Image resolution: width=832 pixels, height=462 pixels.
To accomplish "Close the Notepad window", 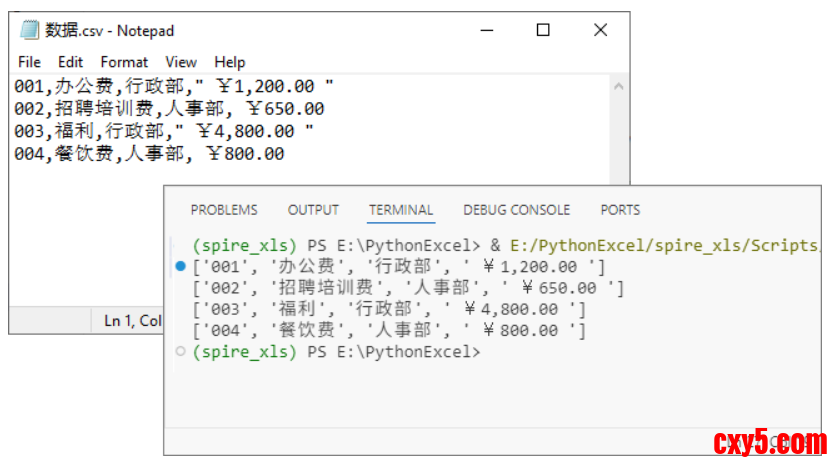I will click(x=600, y=31).
